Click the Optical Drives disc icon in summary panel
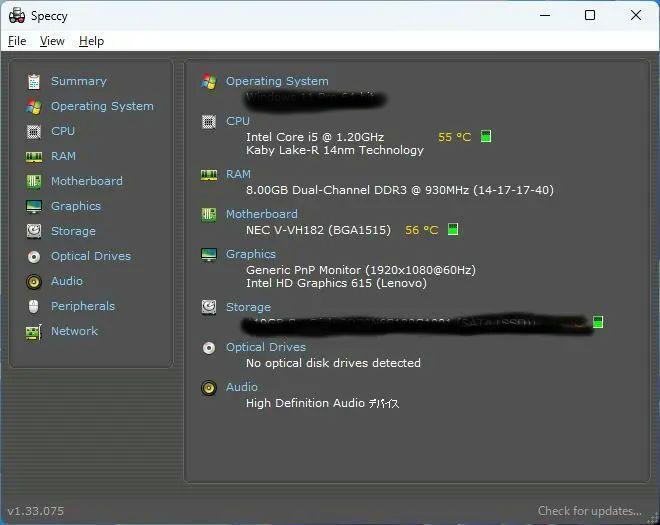This screenshot has height=525, width=660. pyautogui.click(x=209, y=348)
